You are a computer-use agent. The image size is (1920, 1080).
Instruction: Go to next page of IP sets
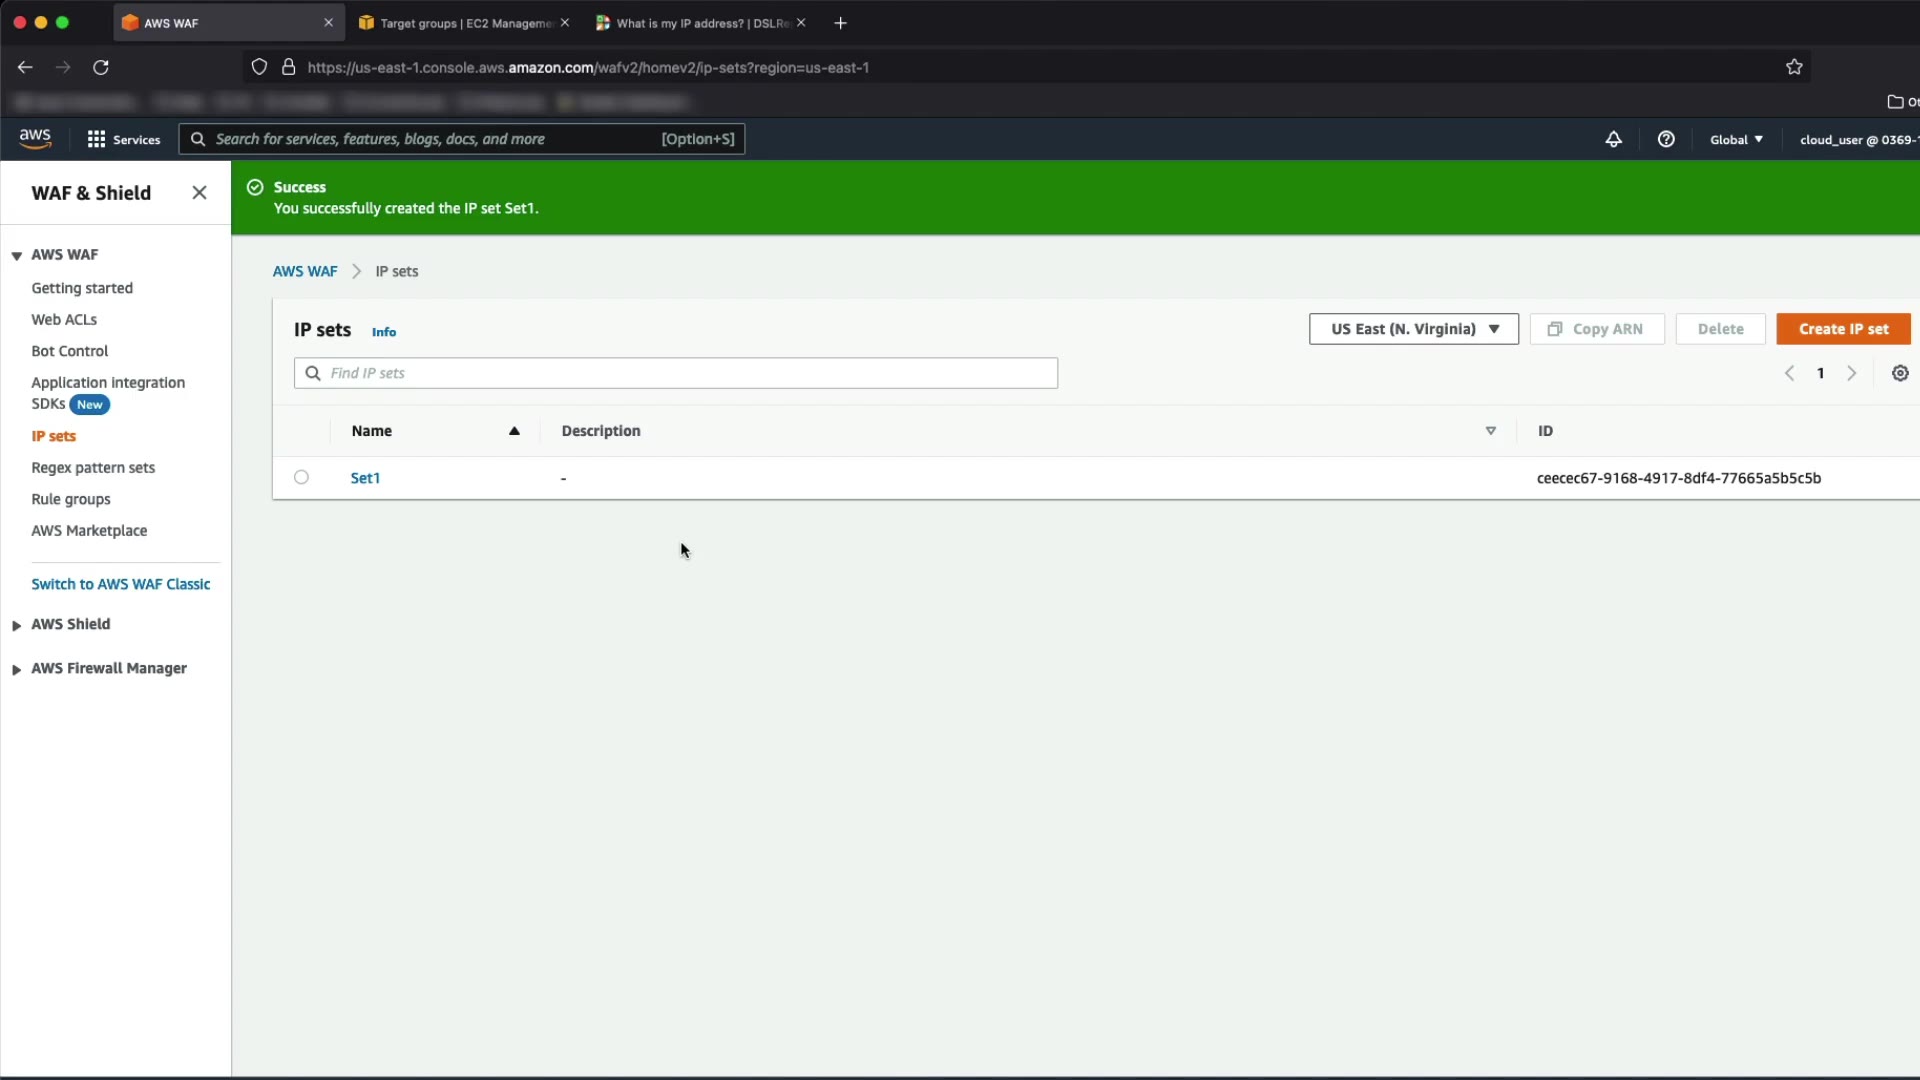(x=1852, y=373)
